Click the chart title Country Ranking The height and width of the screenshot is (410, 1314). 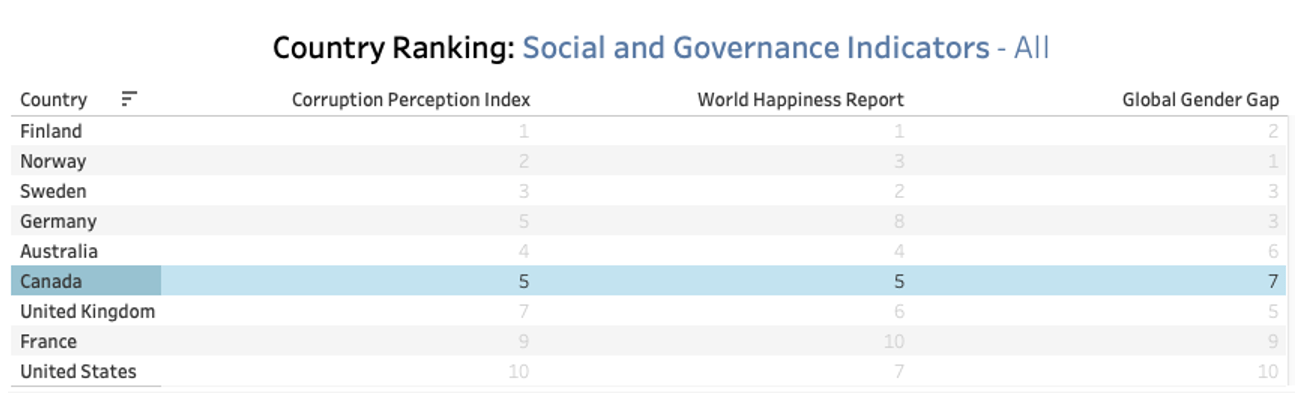click(x=394, y=48)
